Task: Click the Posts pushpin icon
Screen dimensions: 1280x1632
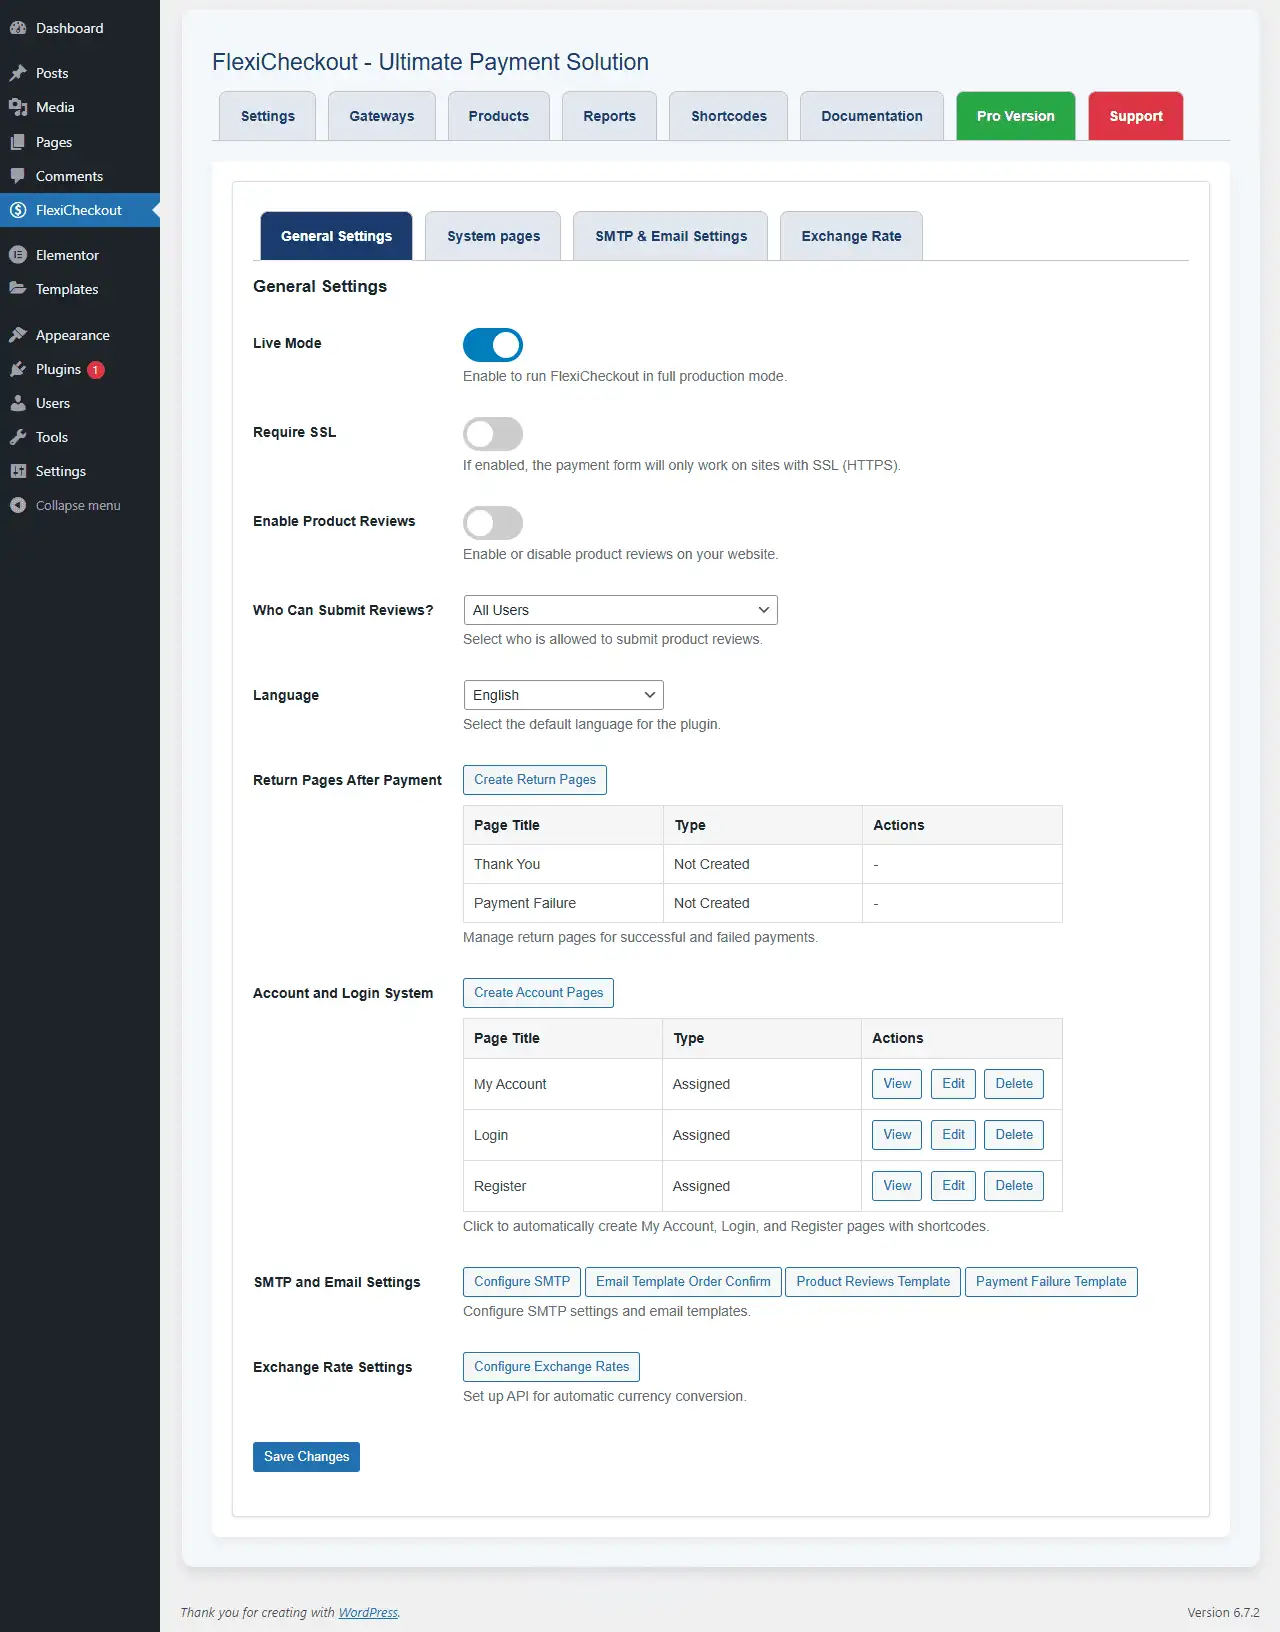Action: click(x=18, y=73)
